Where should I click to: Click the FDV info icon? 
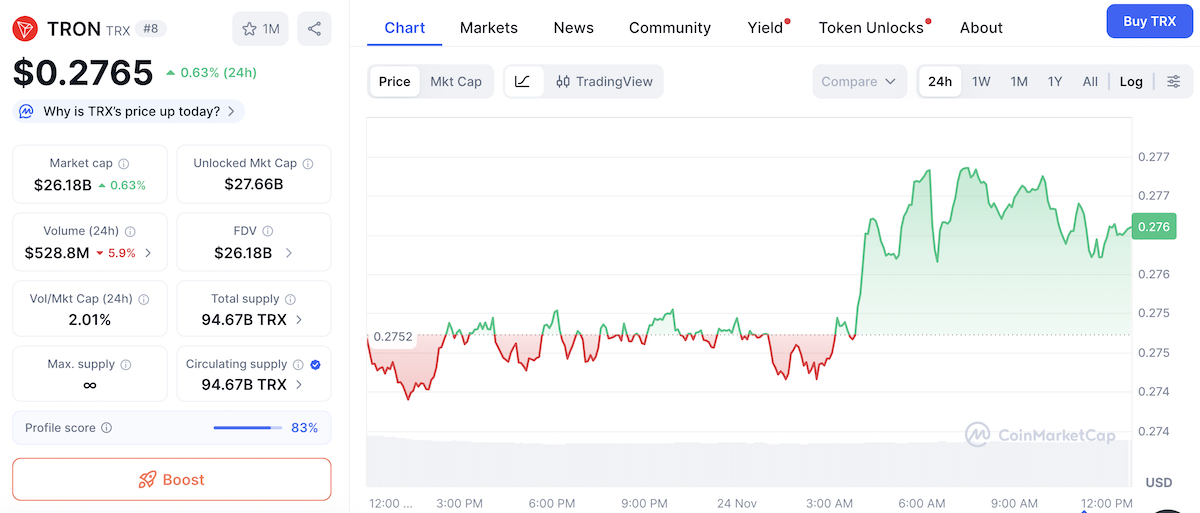268,231
